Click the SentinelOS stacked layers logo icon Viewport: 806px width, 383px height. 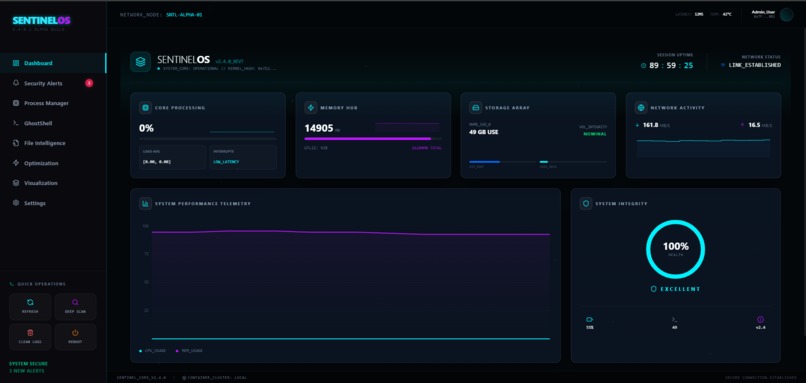140,62
